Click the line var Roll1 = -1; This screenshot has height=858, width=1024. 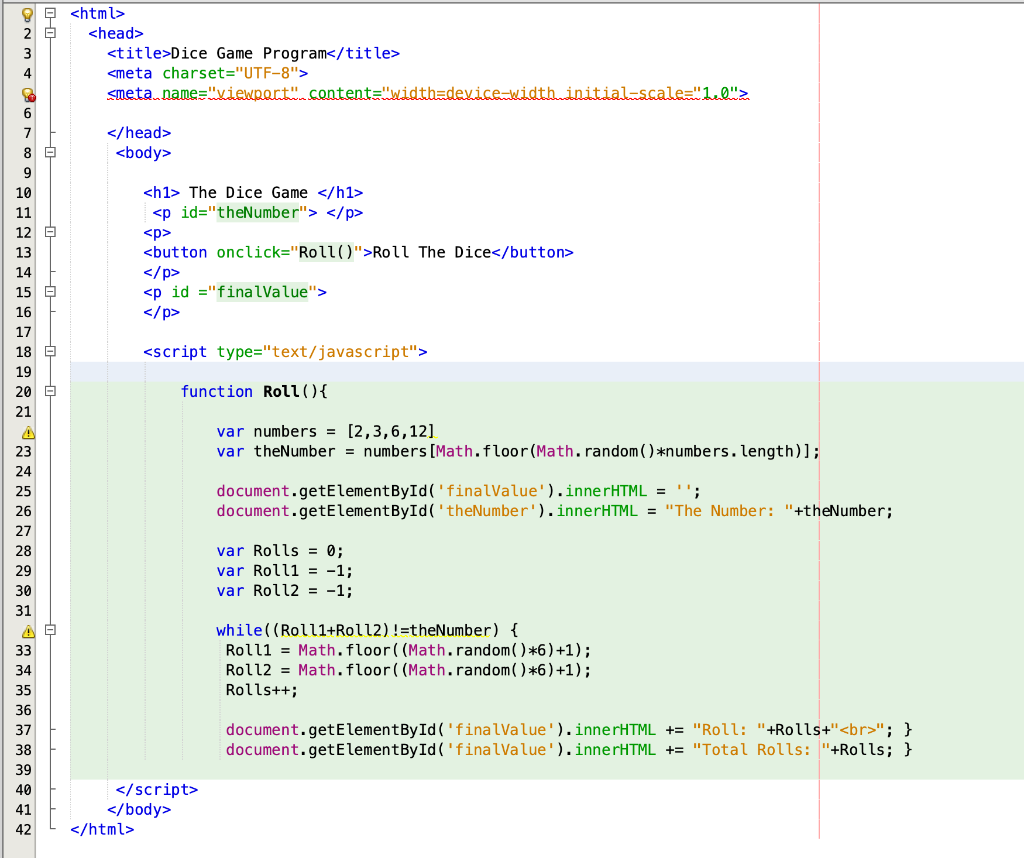pyautogui.click(x=285, y=571)
